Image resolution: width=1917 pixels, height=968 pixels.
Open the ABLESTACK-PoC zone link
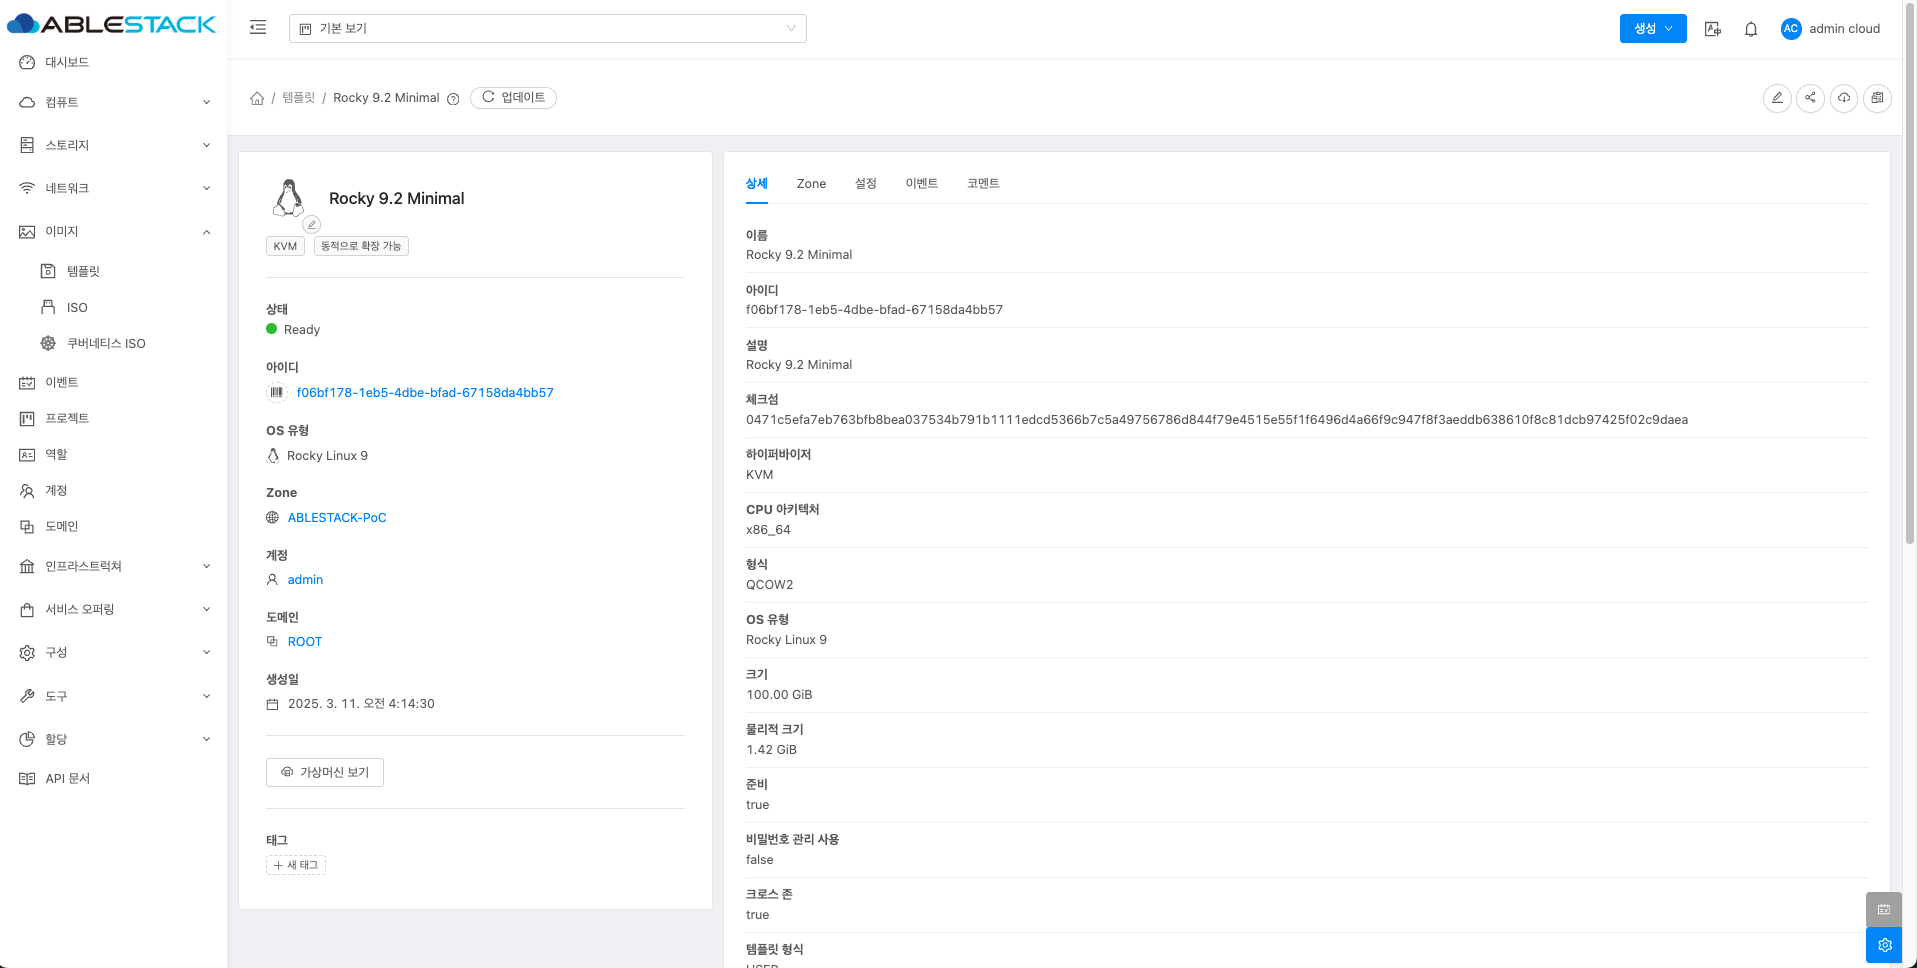coord(337,518)
